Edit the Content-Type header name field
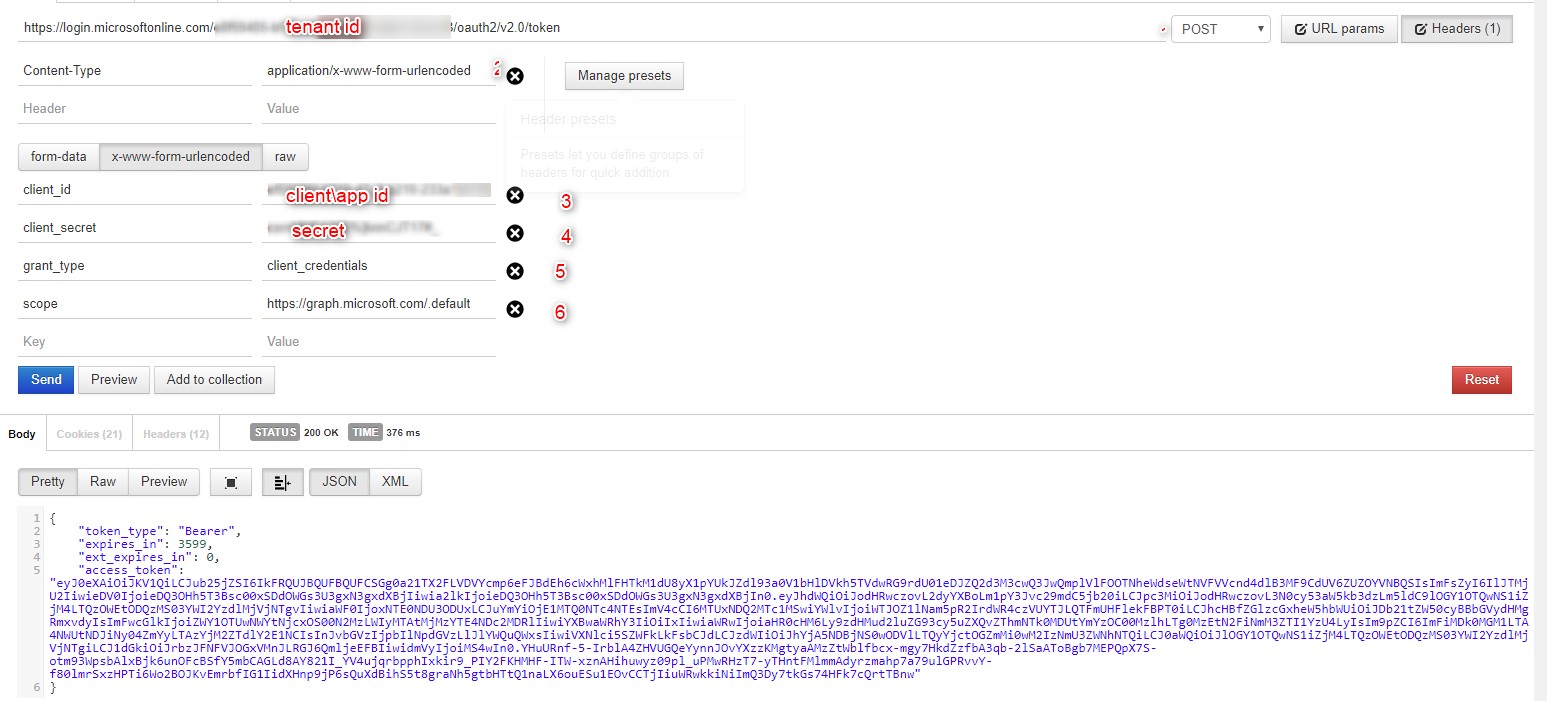 click(135, 71)
